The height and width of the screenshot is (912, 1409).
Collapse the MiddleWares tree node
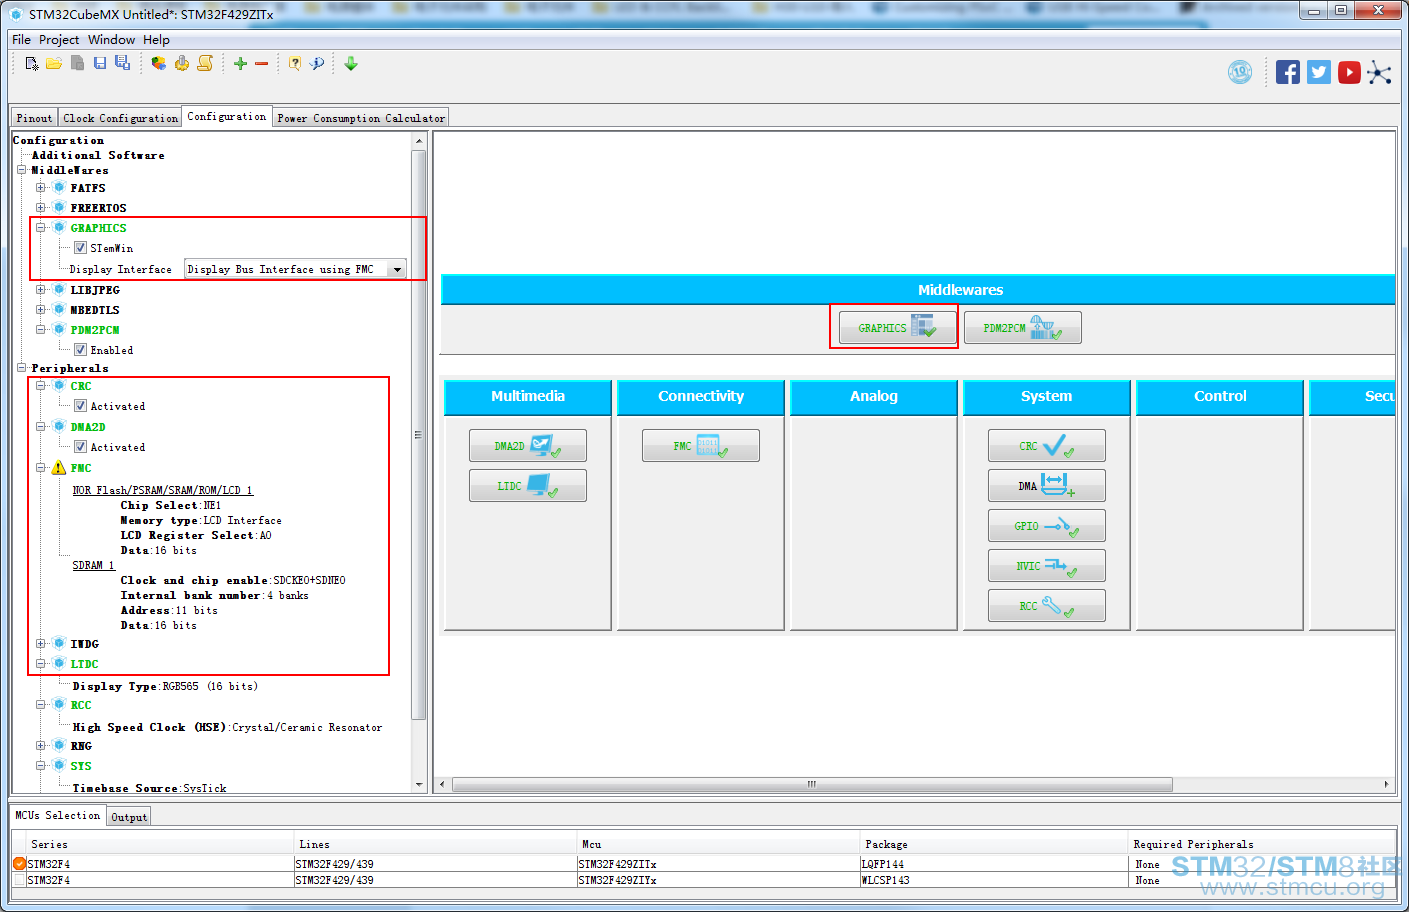21,170
